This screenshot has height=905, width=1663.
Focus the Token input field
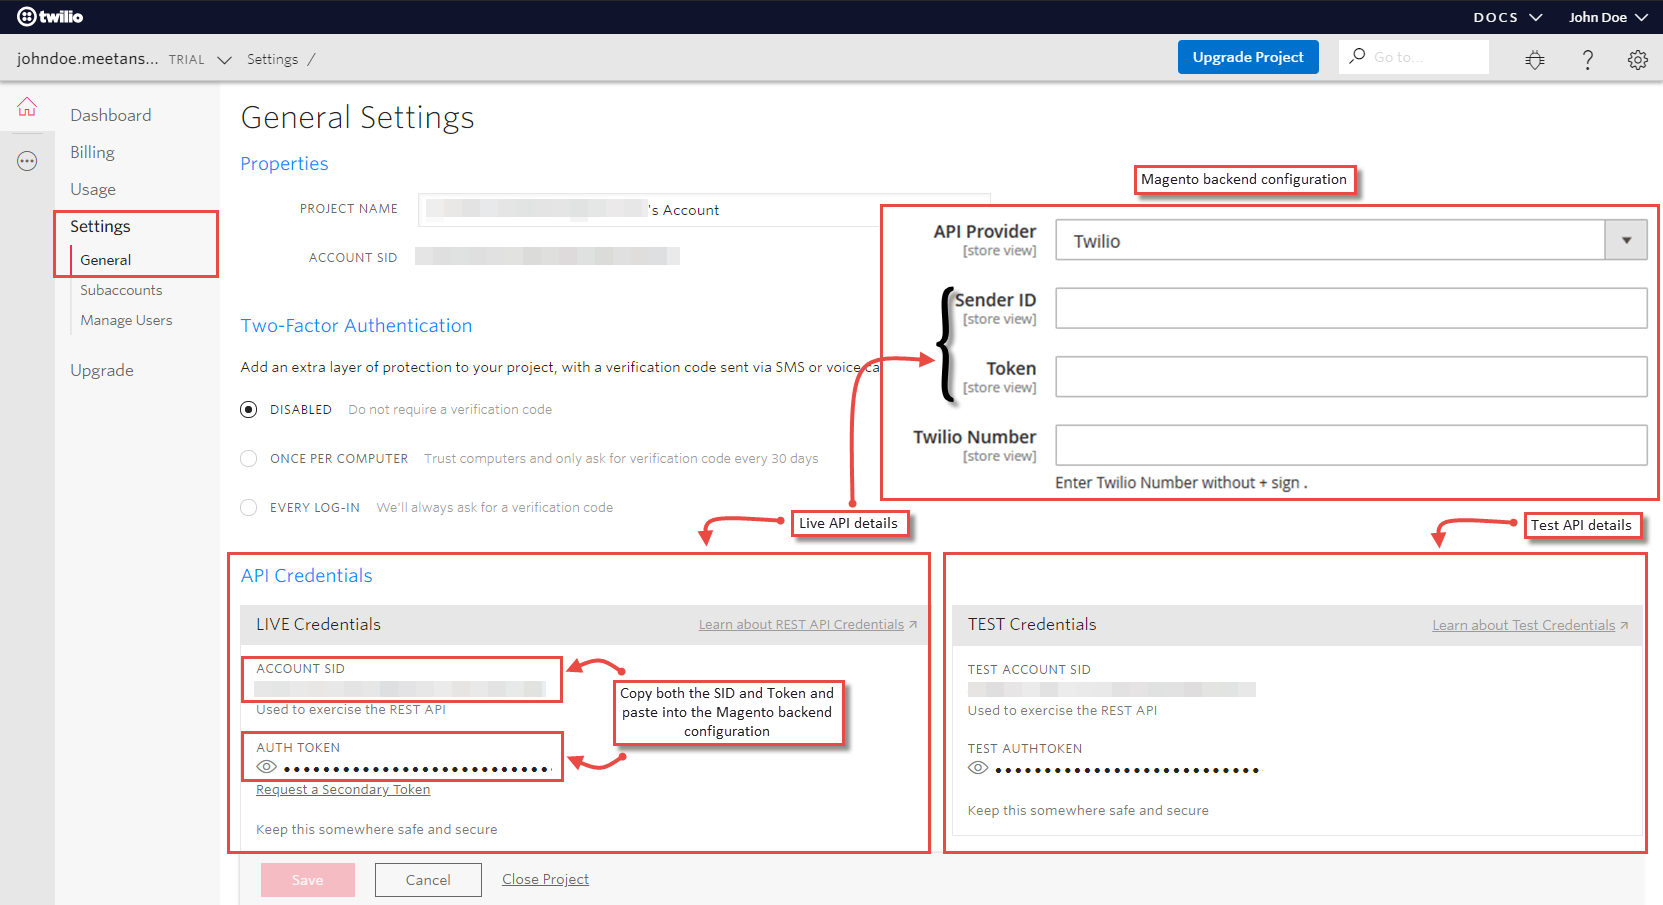pyautogui.click(x=1351, y=376)
